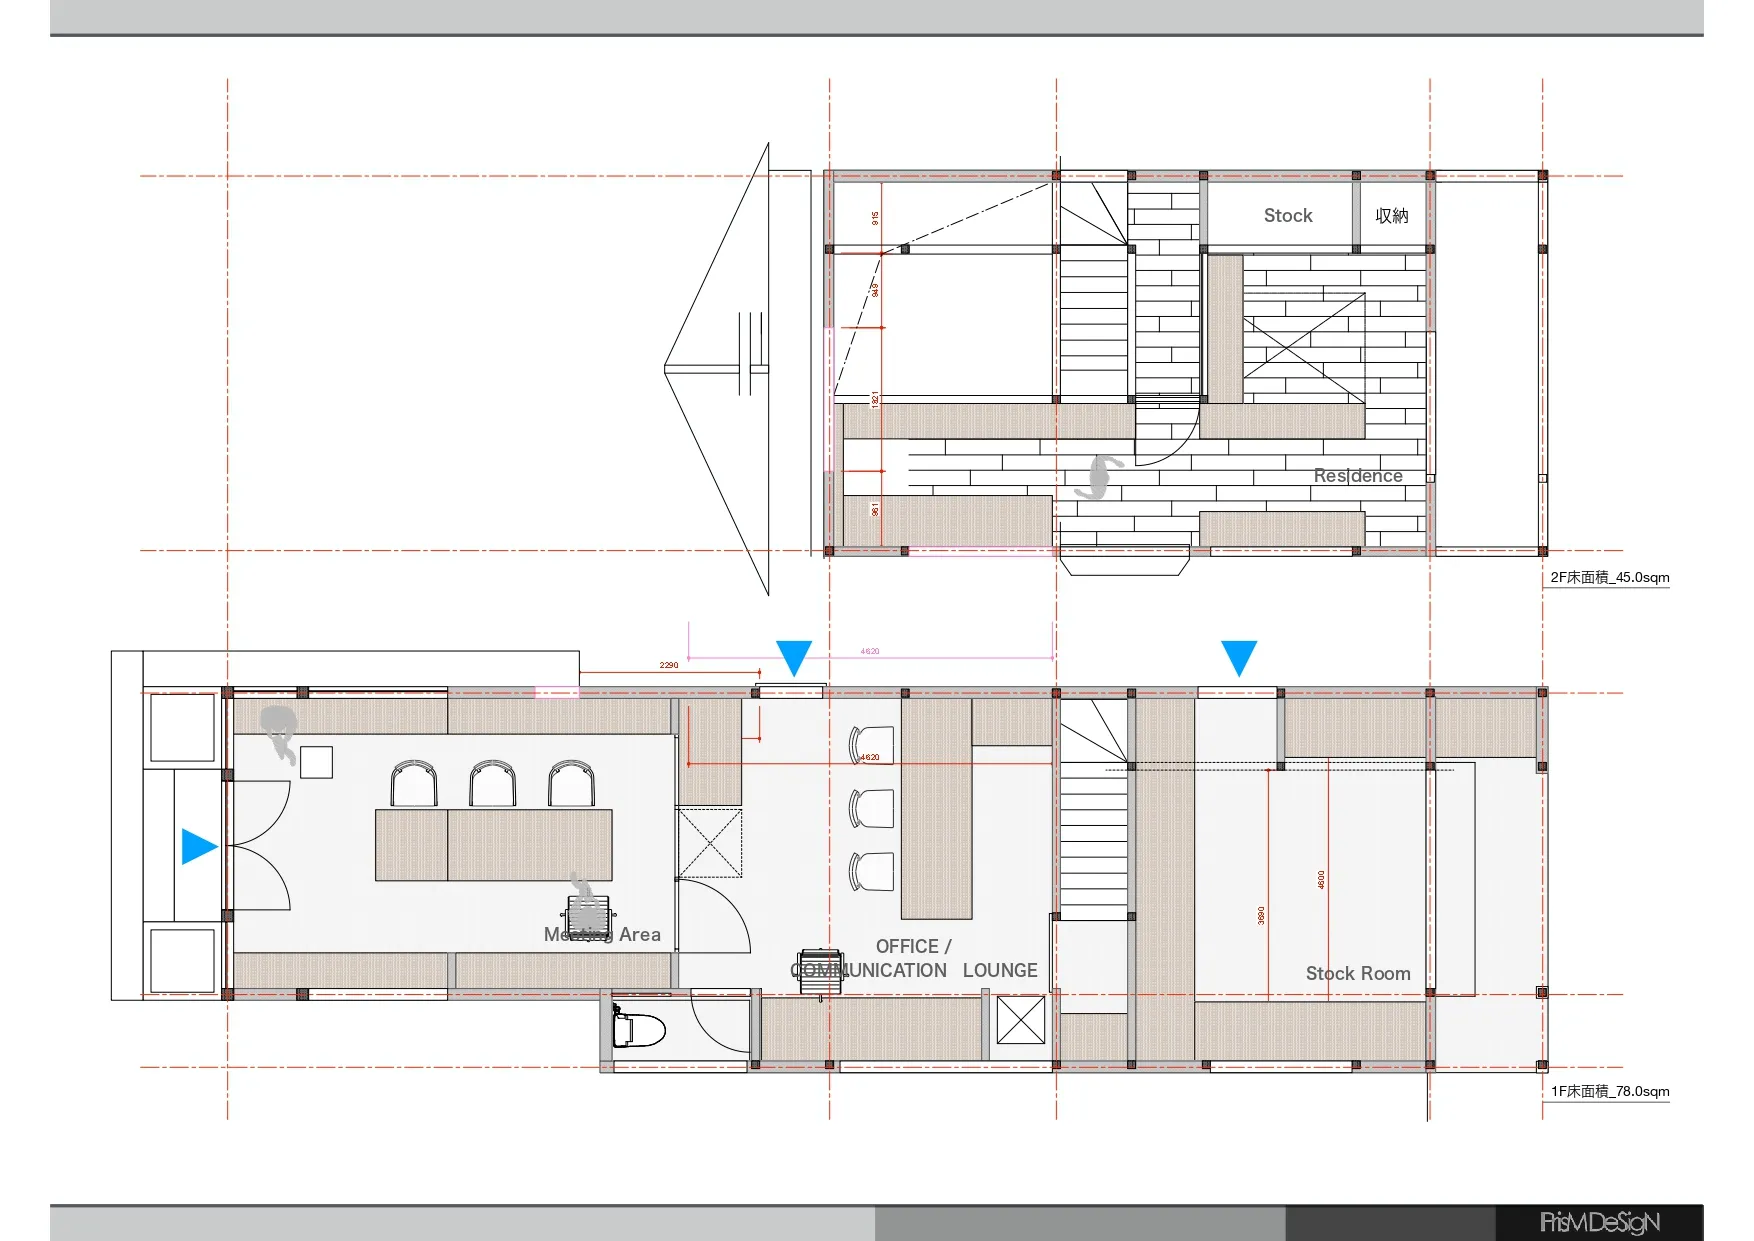
Task: Select the Stock room label on 2F
Action: (x=1287, y=216)
